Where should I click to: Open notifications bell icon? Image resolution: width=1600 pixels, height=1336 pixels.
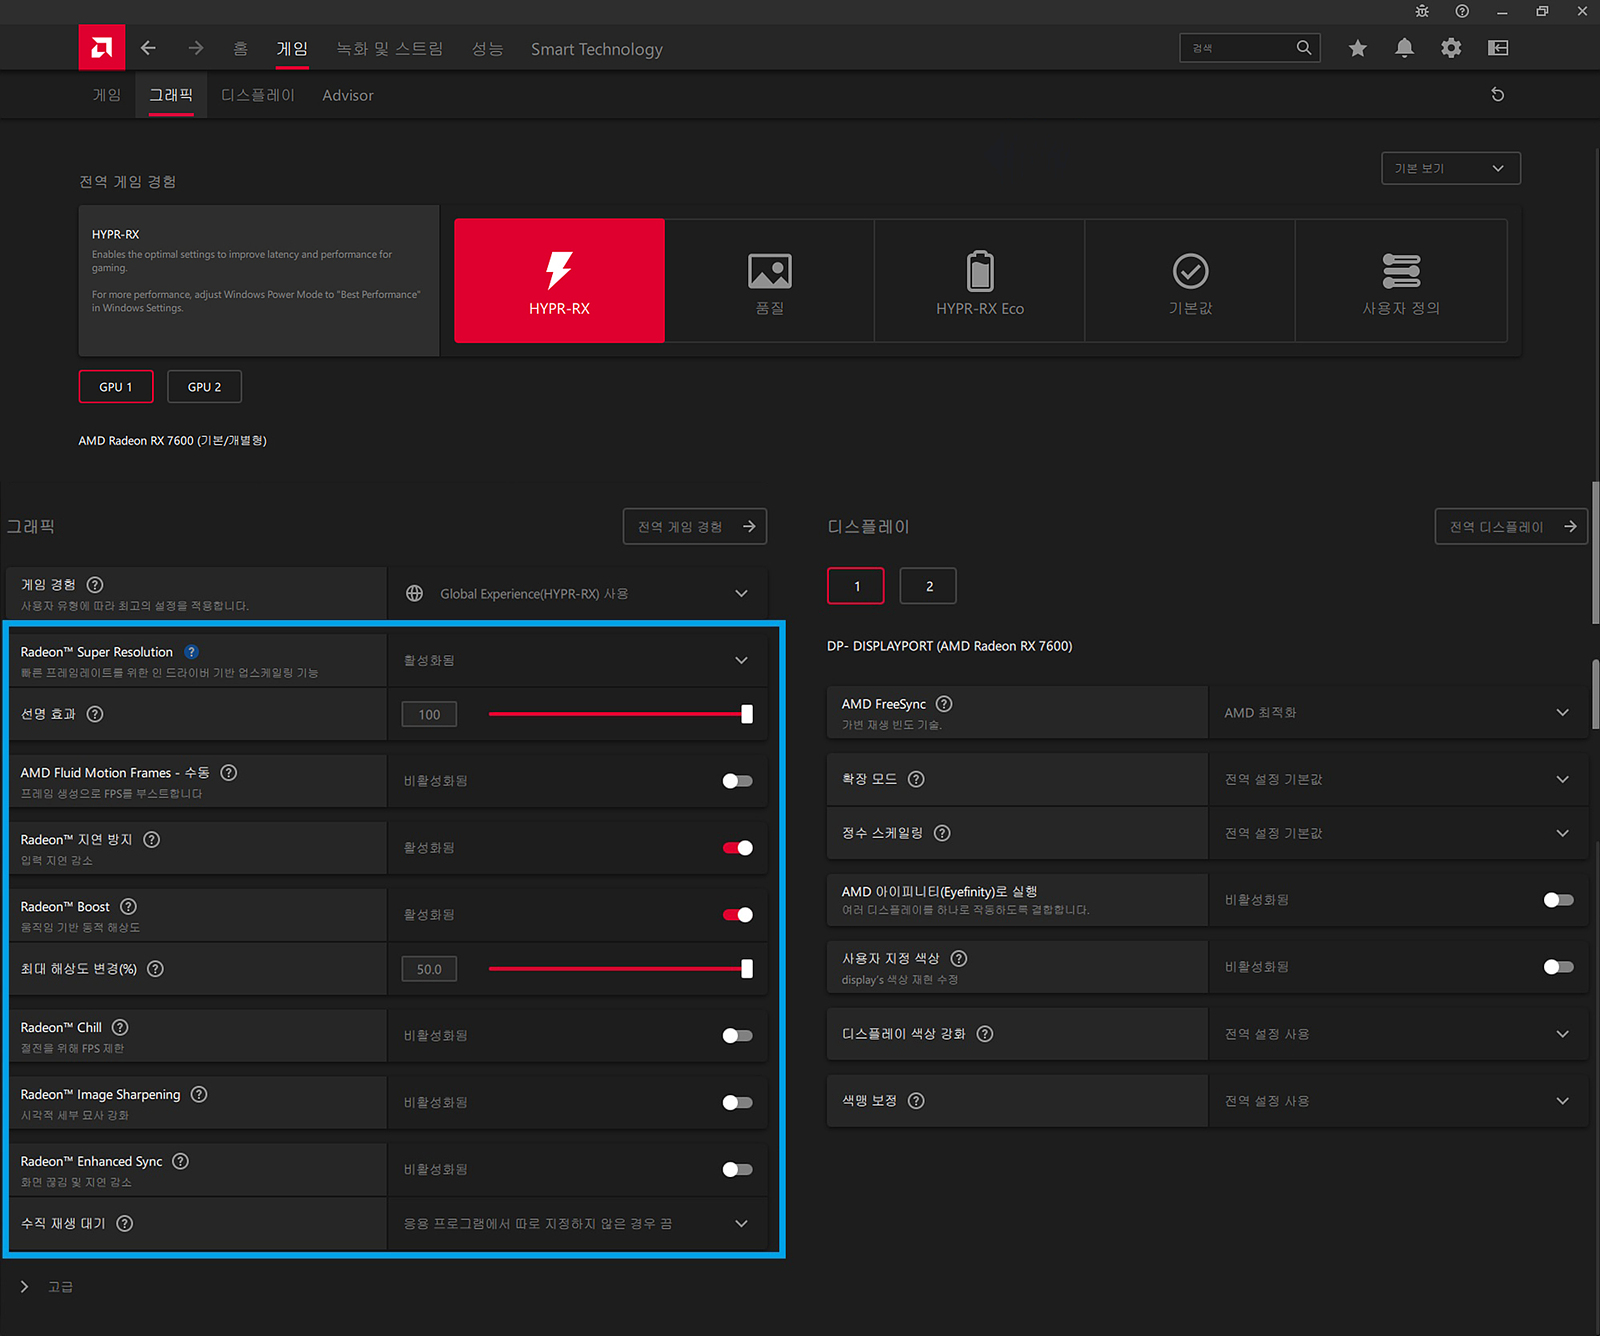coord(1404,48)
